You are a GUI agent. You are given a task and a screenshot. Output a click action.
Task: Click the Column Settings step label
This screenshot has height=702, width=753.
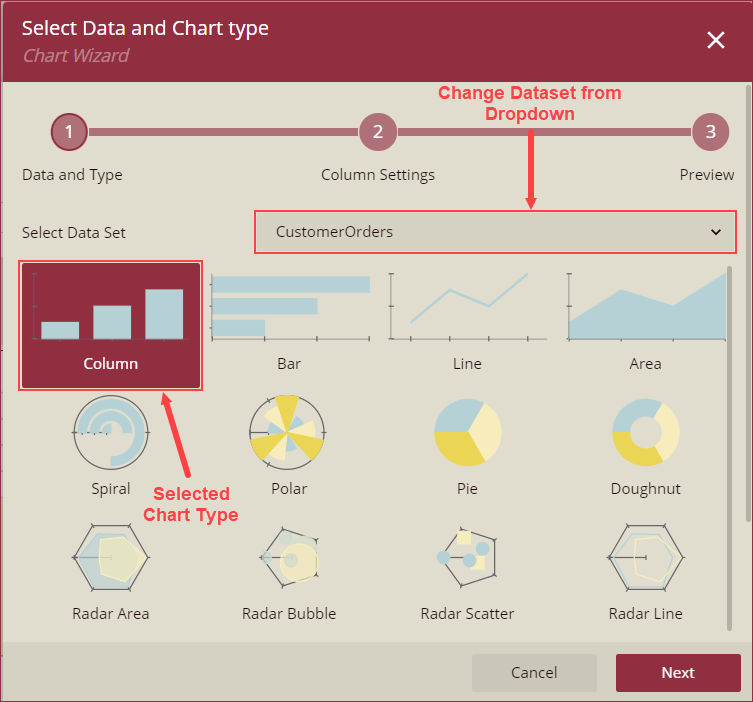pyautogui.click(x=378, y=175)
